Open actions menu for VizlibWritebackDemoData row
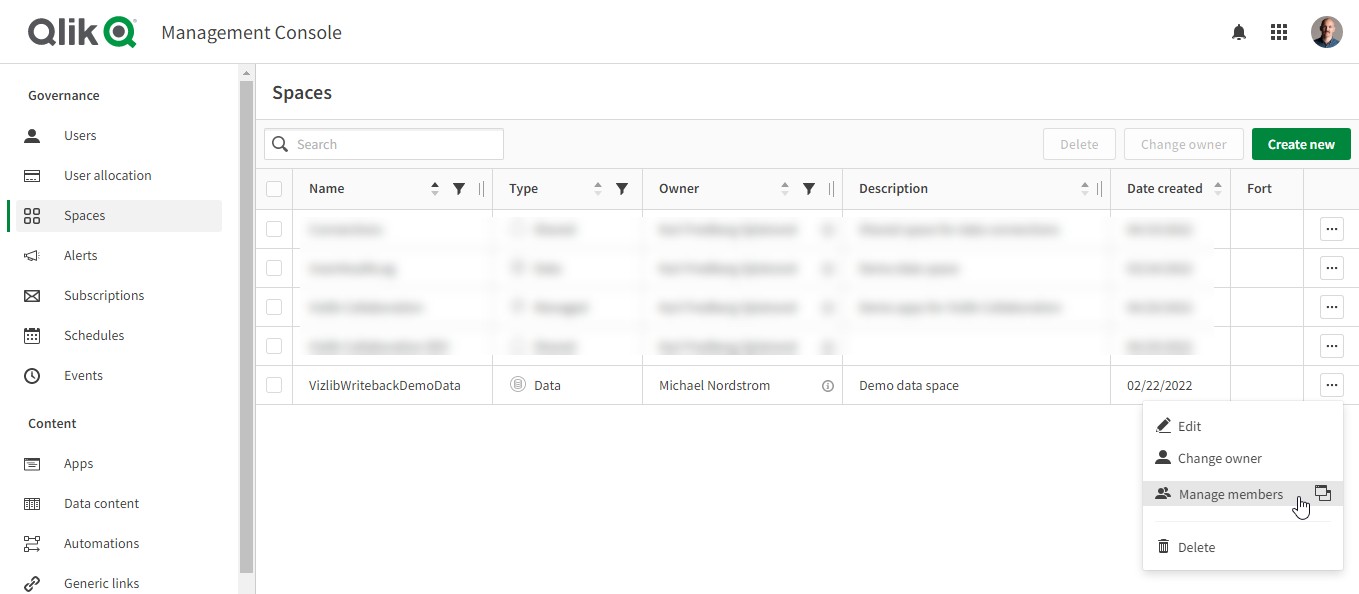This screenshot has width=1359, height=594. 1331,385
